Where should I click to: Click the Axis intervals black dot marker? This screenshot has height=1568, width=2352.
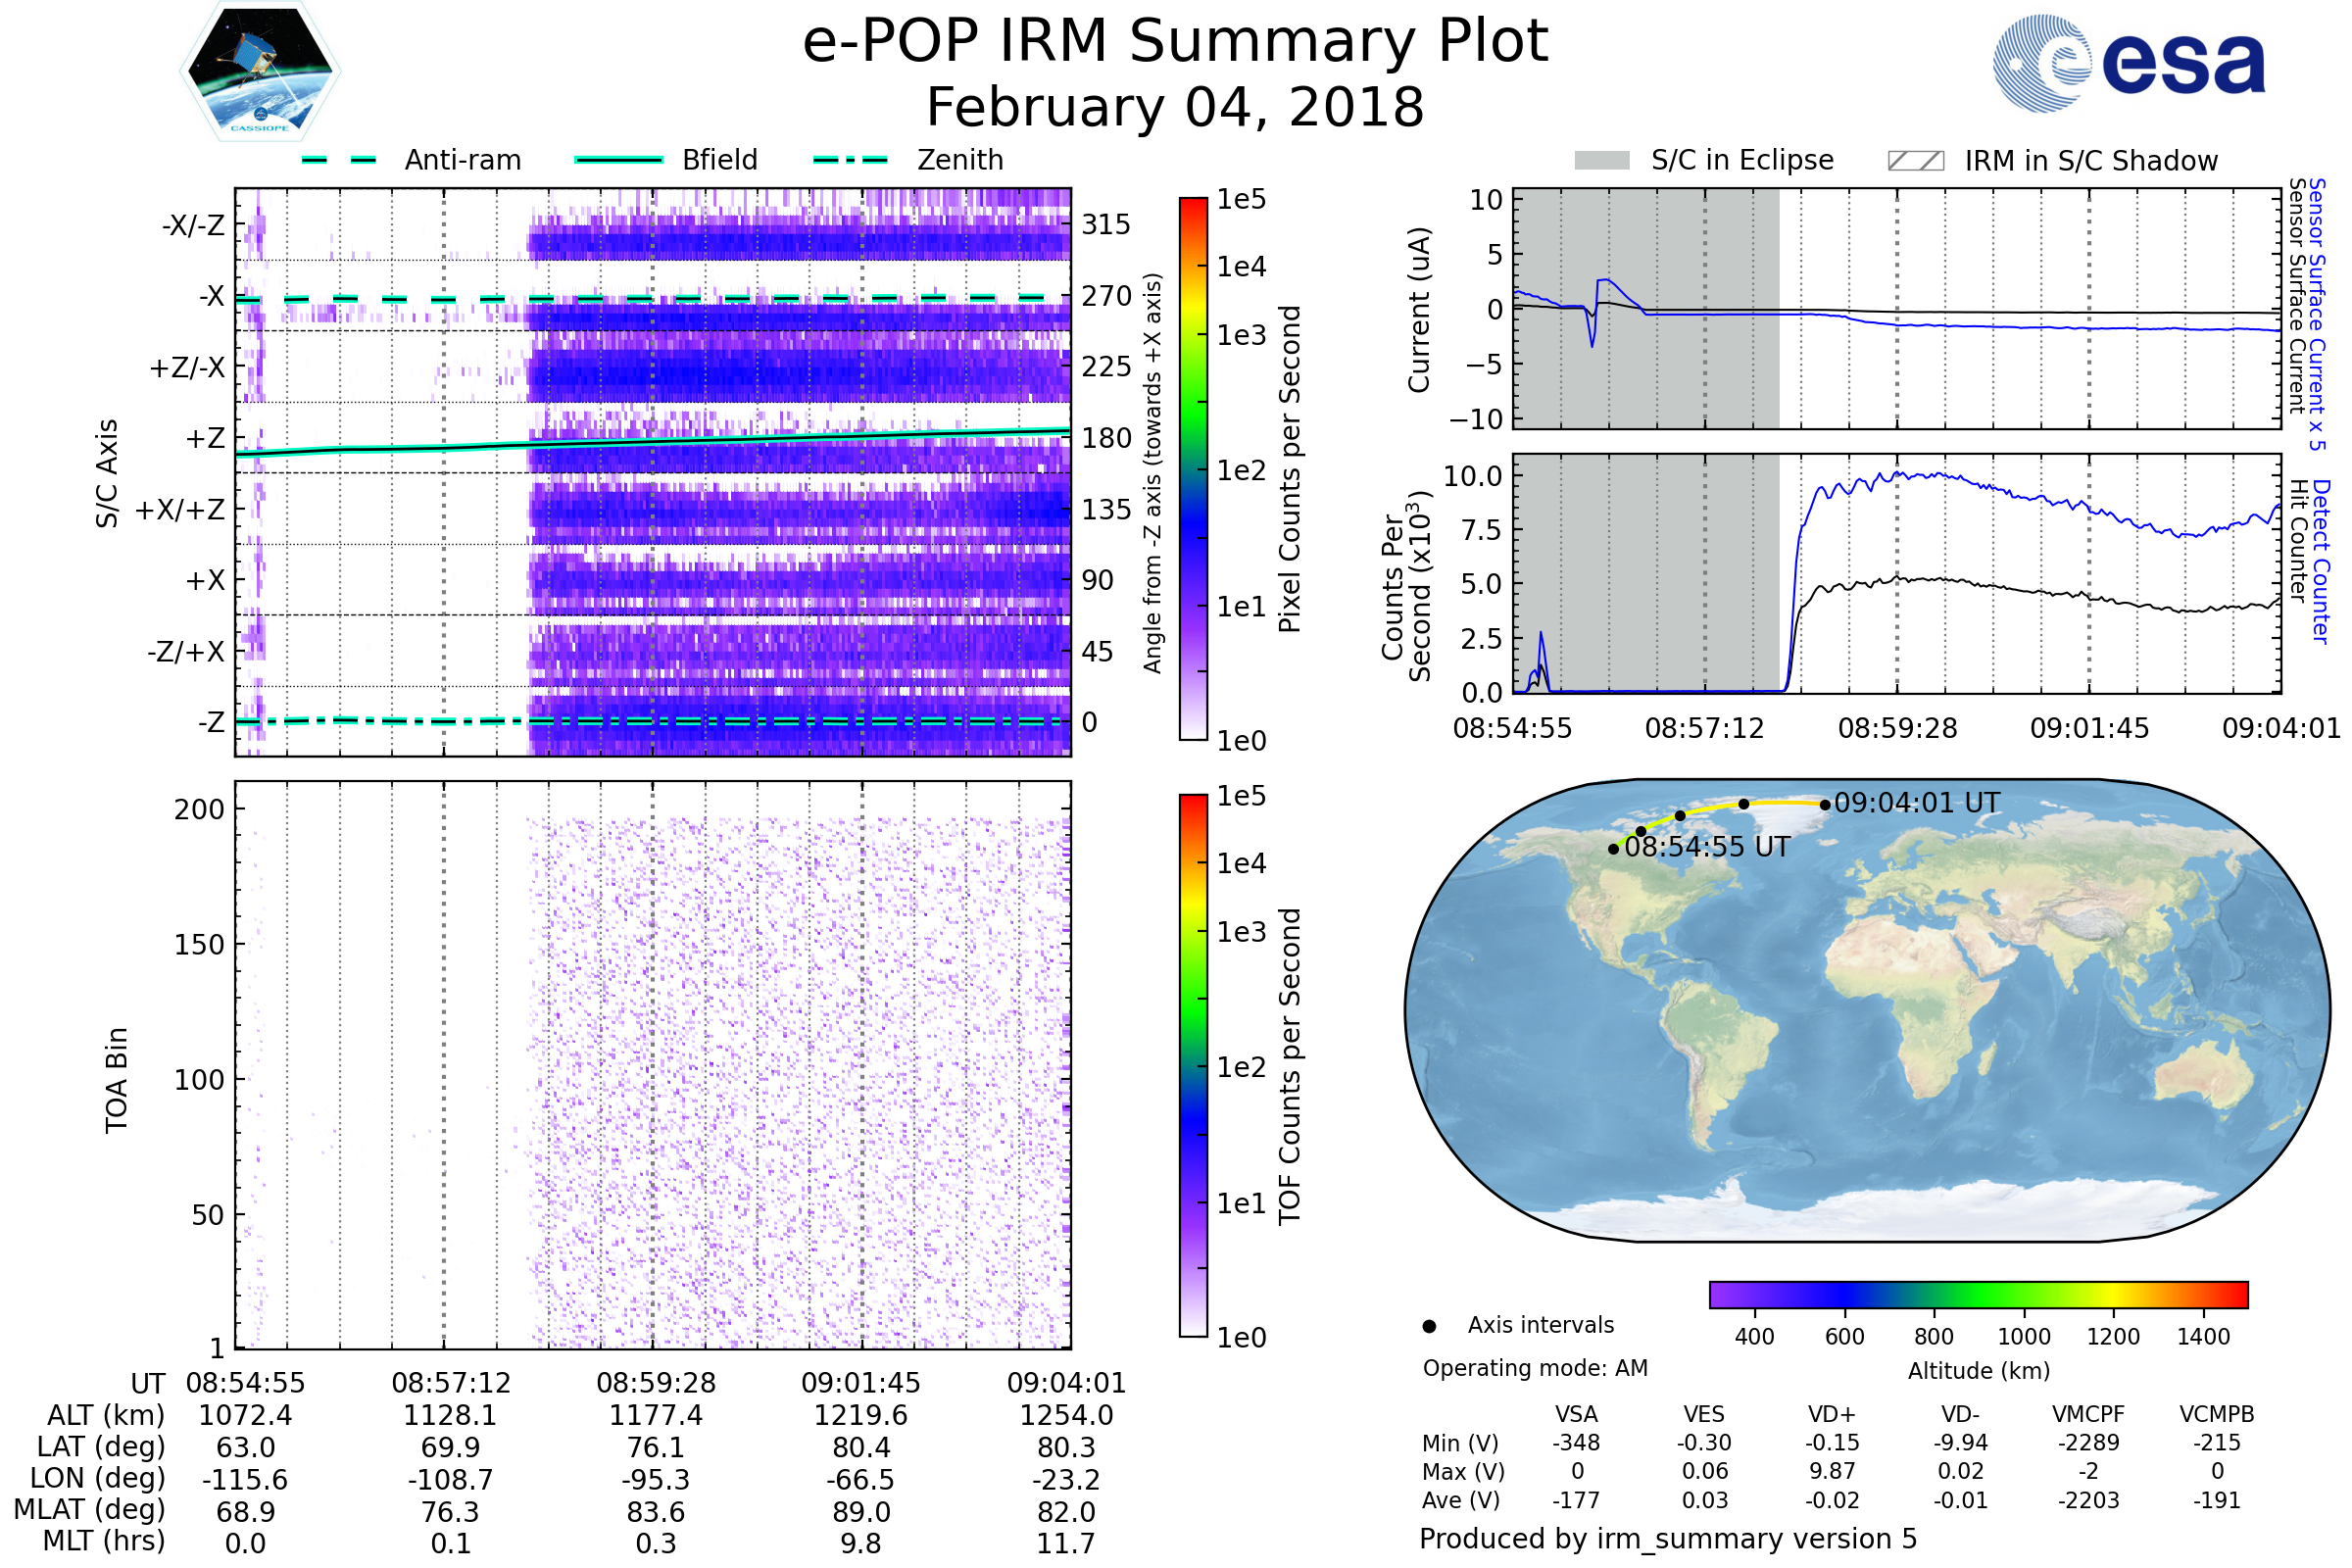click(x=1429, y=1326)
